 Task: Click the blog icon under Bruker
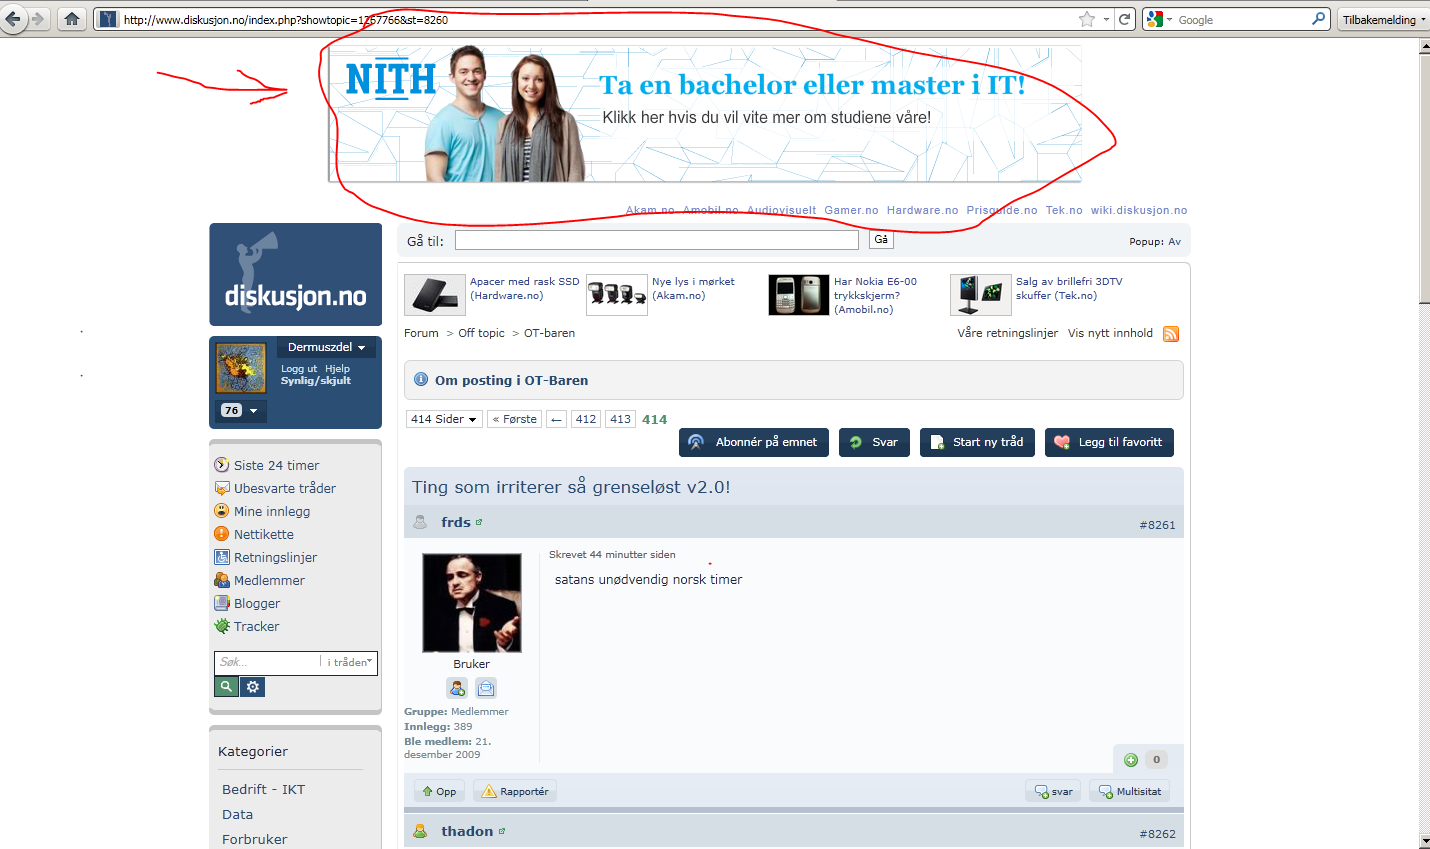click(x=485, y=688)
